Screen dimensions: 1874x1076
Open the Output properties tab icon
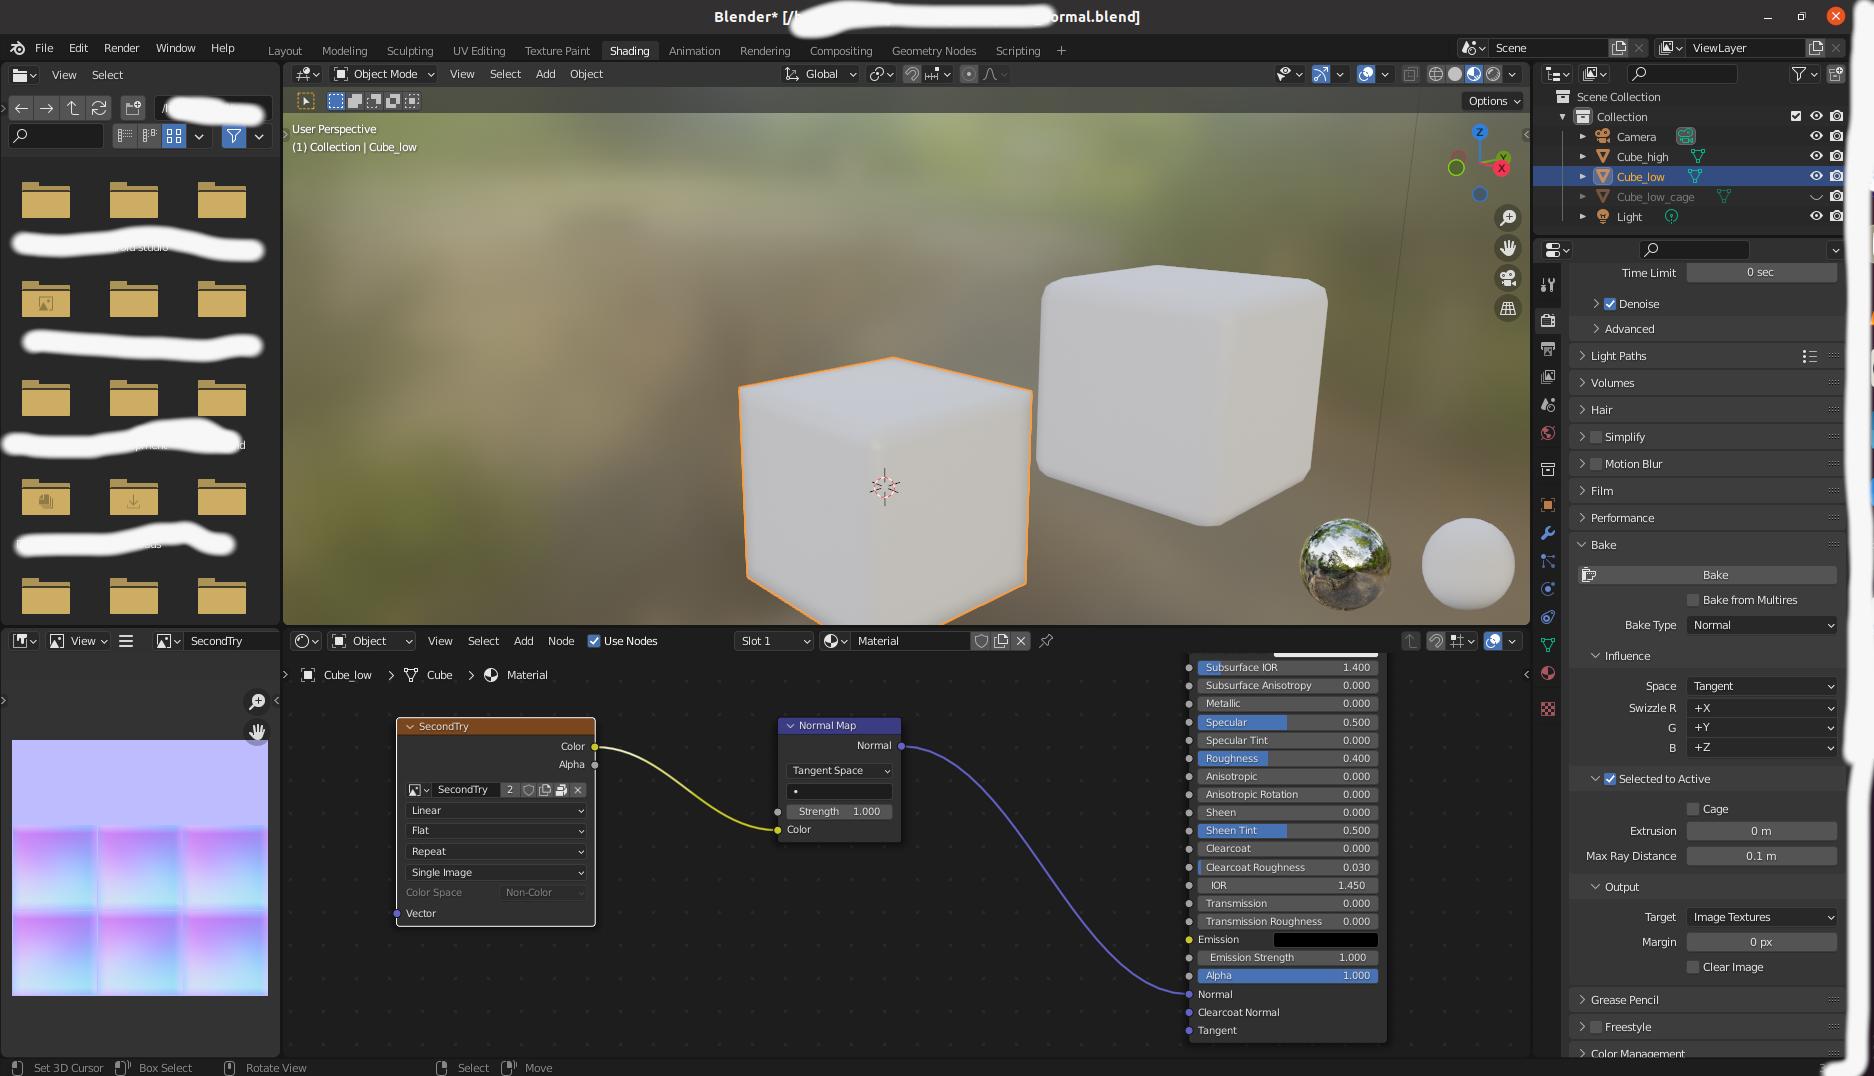pos(1548,349)
